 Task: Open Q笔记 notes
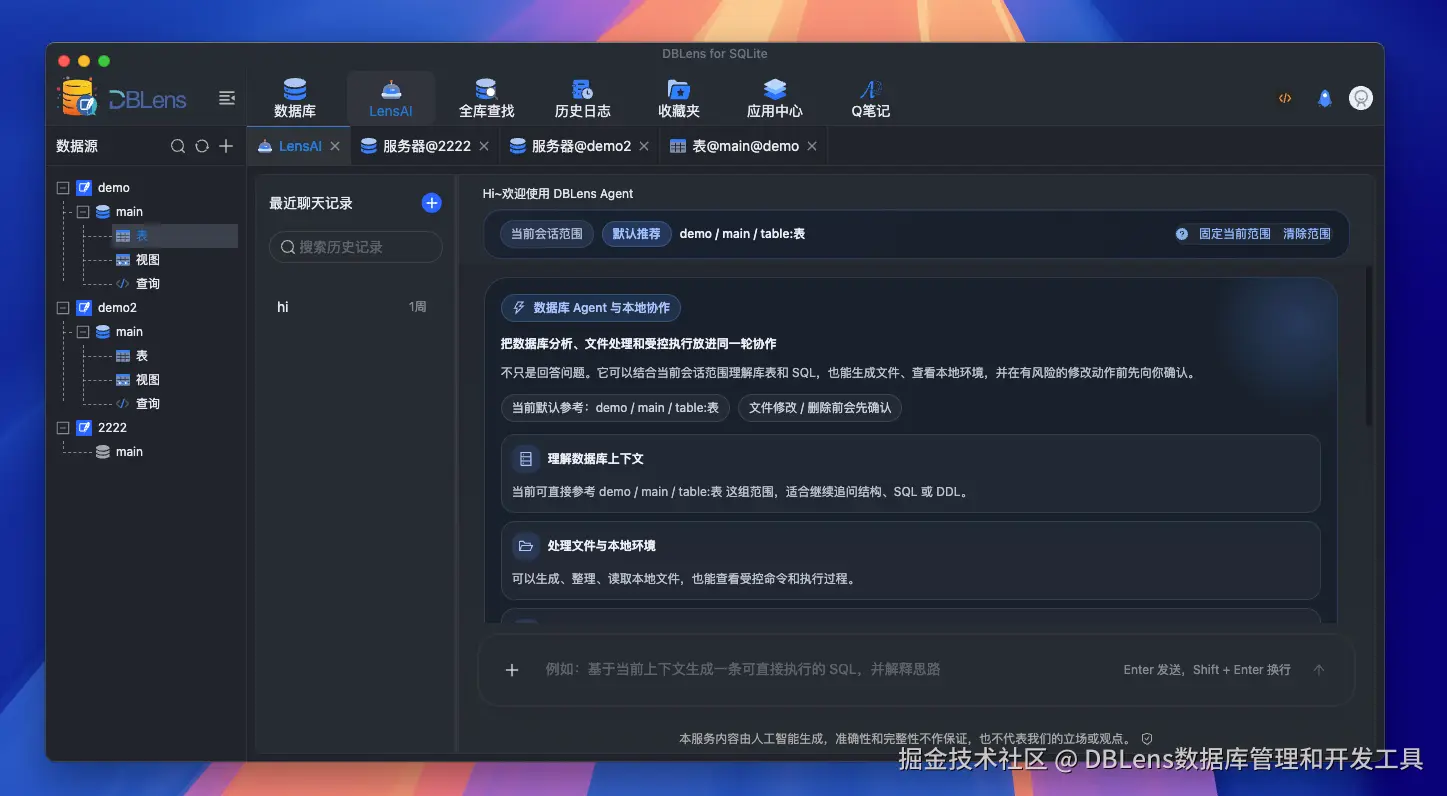tap(871, 98)
